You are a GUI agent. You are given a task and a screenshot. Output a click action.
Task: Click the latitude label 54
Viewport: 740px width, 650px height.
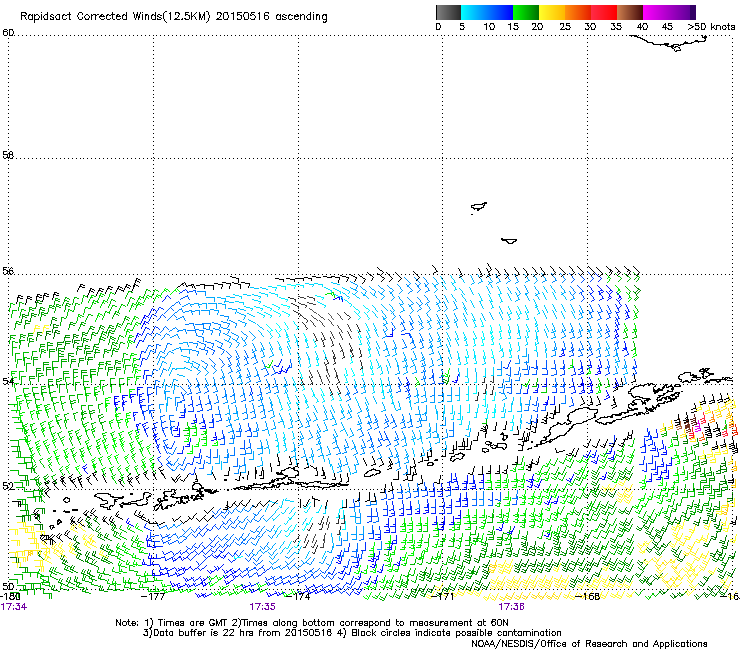pyautogui.click(x=8, y=381)
